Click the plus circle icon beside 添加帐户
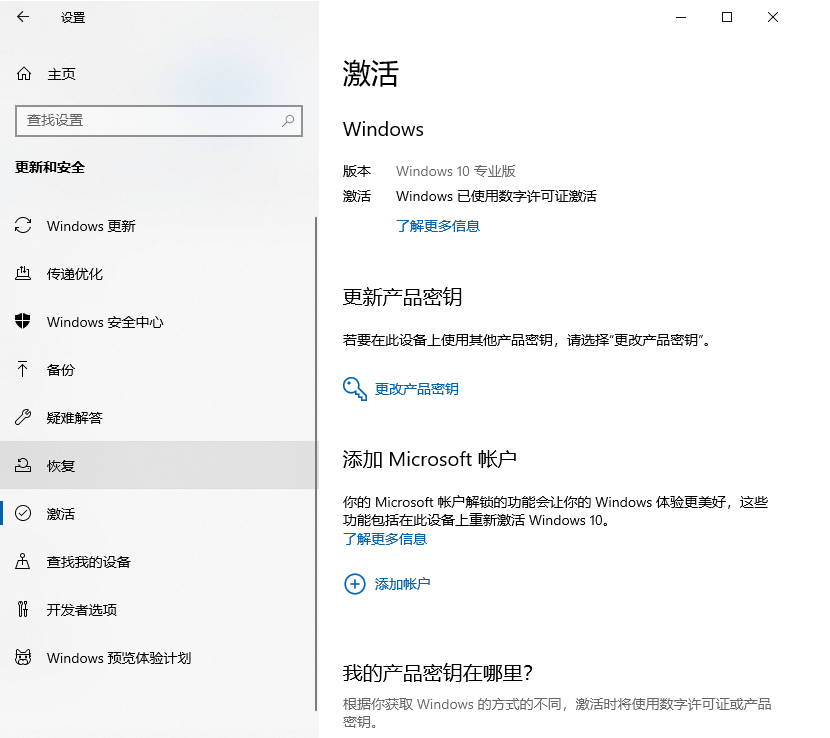Image resolution: width=830 pixels, height=738 pixels. (355, 584)
